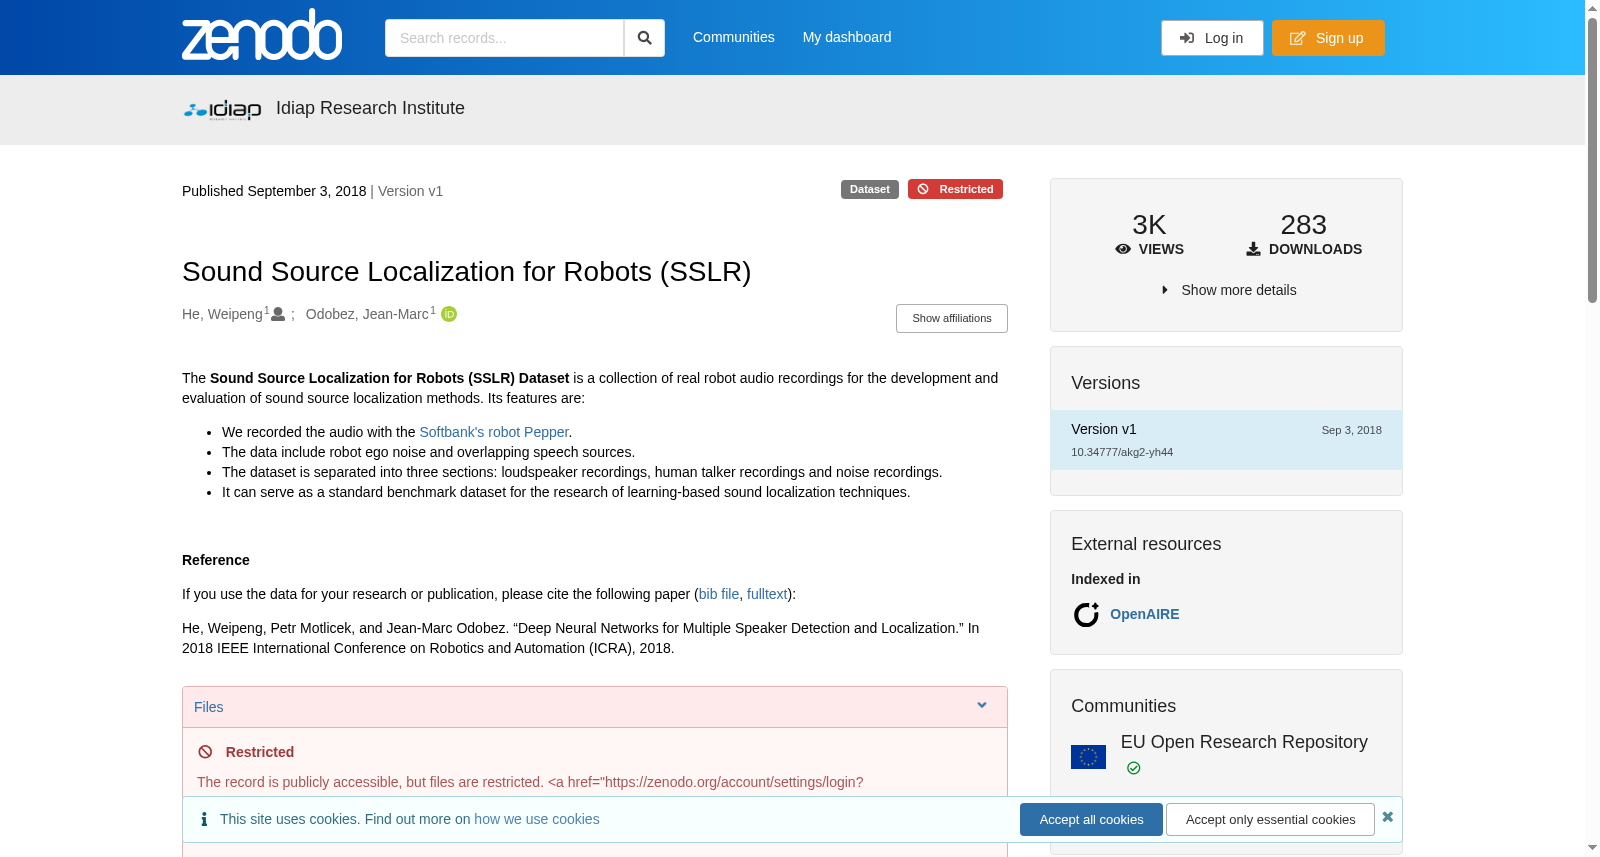This screenshot has width=1600, height=857.
Task: Click the Restricted prohibition icon in Files
Action: pos(205,752)
